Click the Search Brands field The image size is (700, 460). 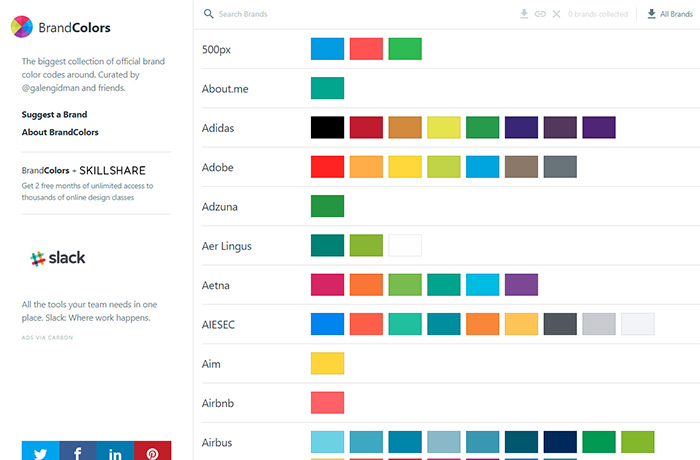click(x=243, y=14)
